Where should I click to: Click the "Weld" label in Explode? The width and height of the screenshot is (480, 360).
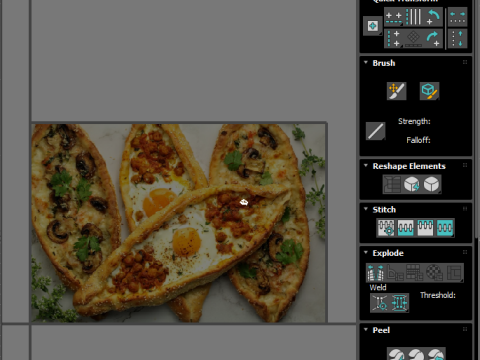tap(378, 287)
